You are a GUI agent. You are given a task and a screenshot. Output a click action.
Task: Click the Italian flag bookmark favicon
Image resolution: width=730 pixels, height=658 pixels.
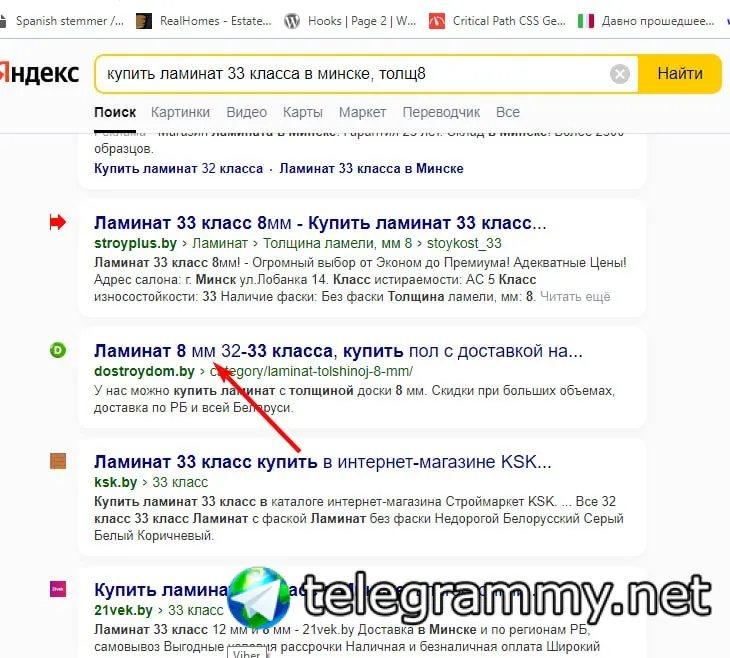pyautogui.click(x=586, y=21)
